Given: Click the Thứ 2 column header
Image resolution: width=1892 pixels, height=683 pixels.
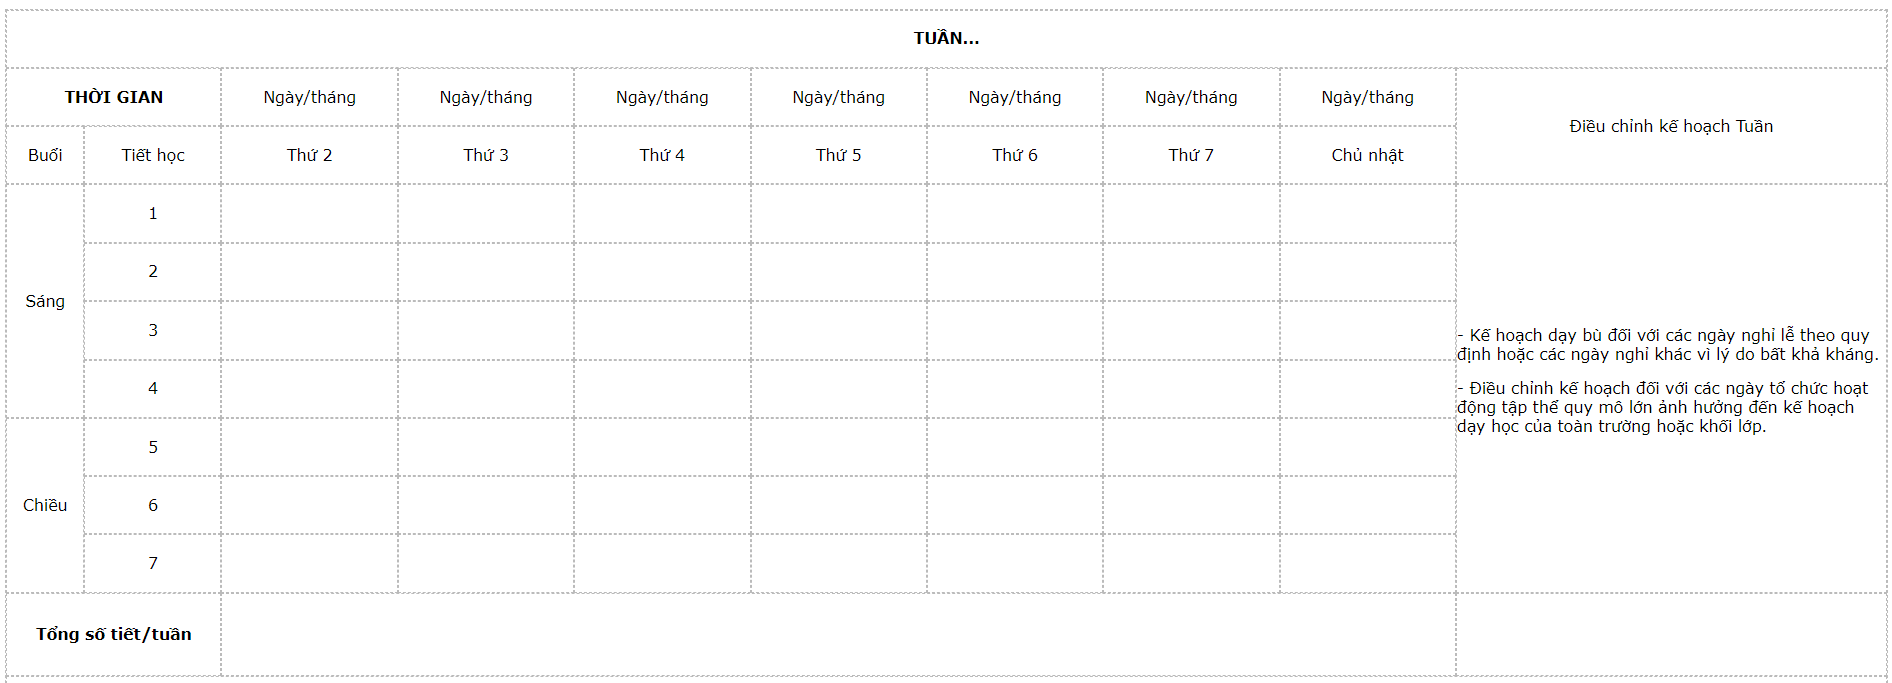Looking at the screenshot, I should tap(309, 155).
